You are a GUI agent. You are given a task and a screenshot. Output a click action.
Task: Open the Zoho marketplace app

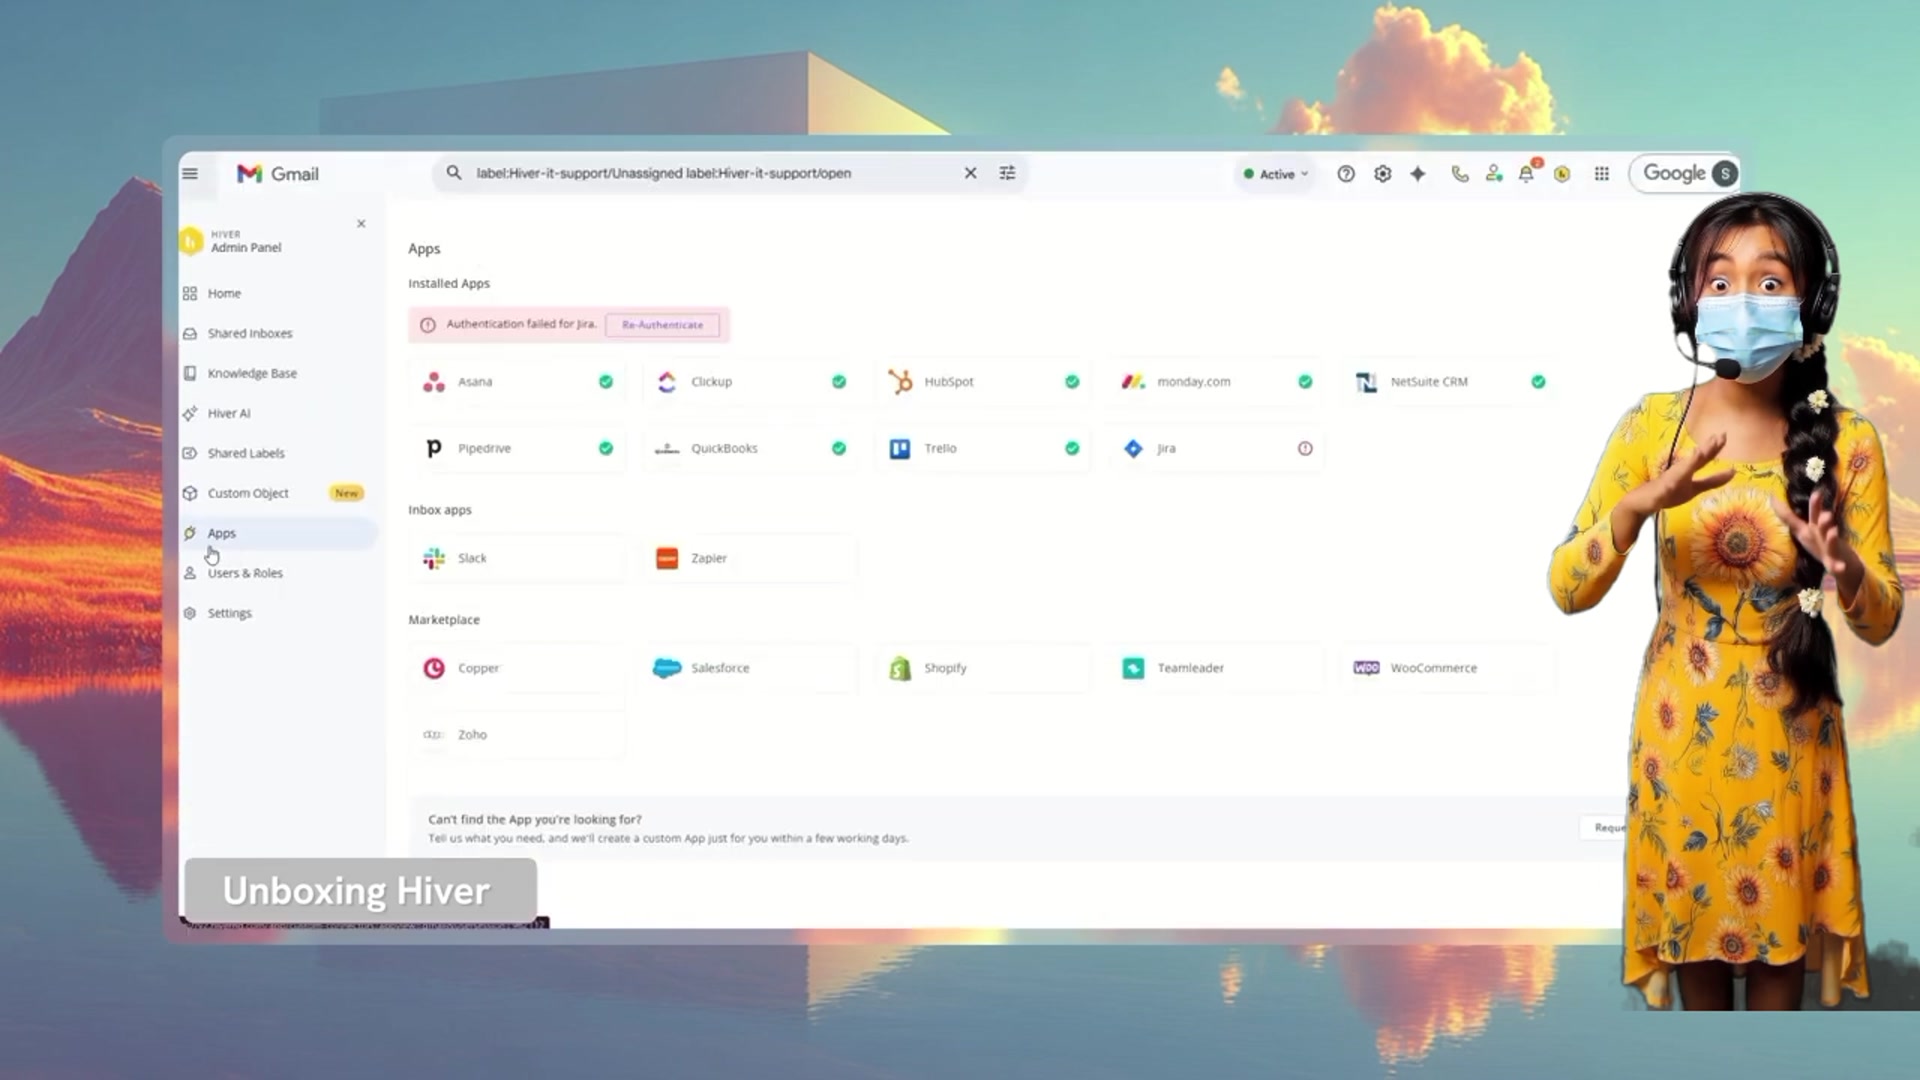tap(517, 735)
